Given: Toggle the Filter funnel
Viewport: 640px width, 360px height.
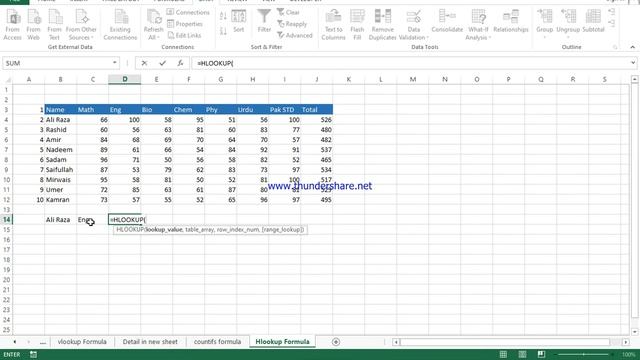Looking at the screenshot, I should click(x=264, y=21).
